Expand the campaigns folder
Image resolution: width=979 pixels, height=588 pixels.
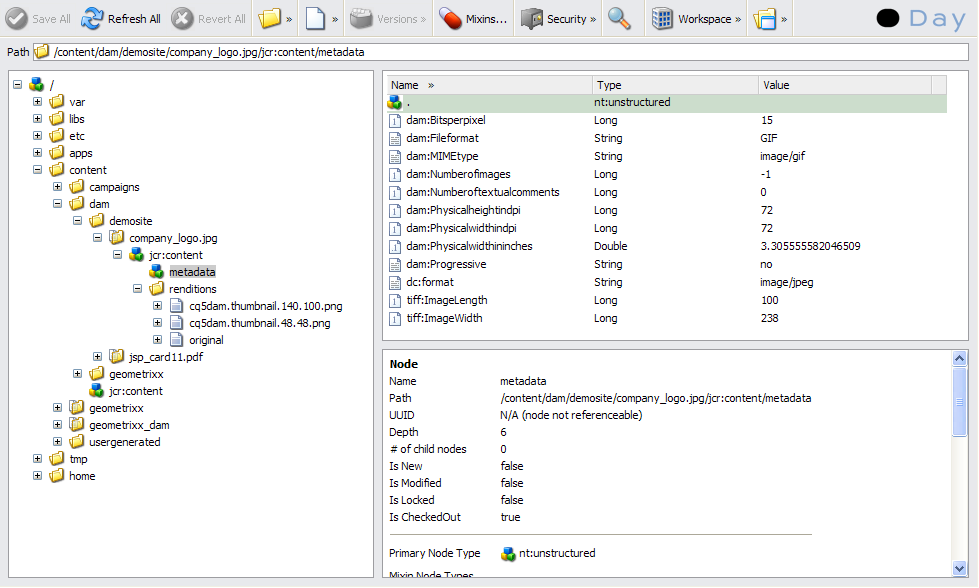pos(57,187)
